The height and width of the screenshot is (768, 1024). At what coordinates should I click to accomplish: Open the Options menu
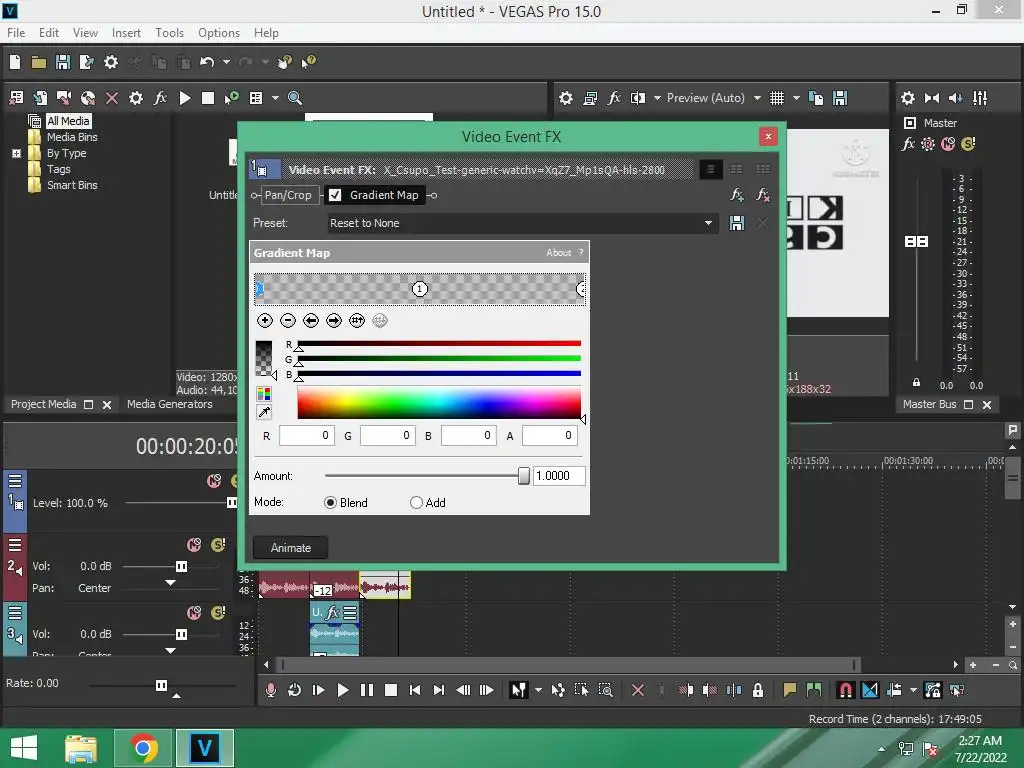[x=219, y=33]
